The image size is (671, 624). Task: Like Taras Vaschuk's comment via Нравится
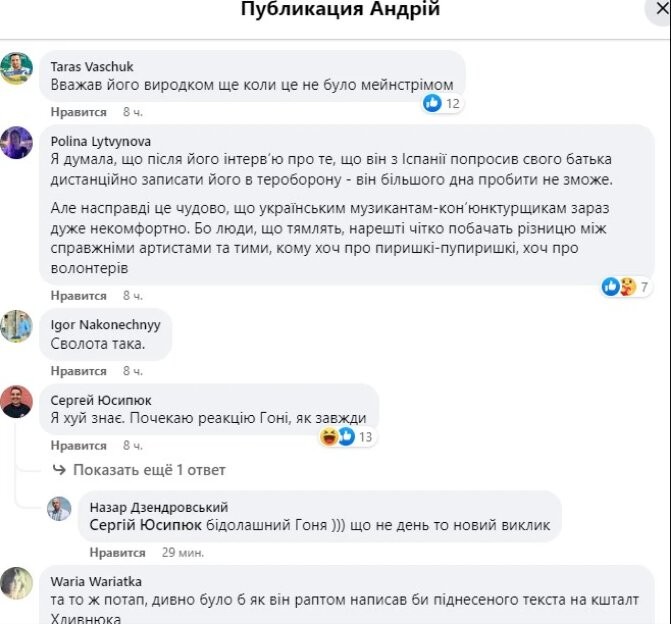pyautogui.click(x=79, y=112)
